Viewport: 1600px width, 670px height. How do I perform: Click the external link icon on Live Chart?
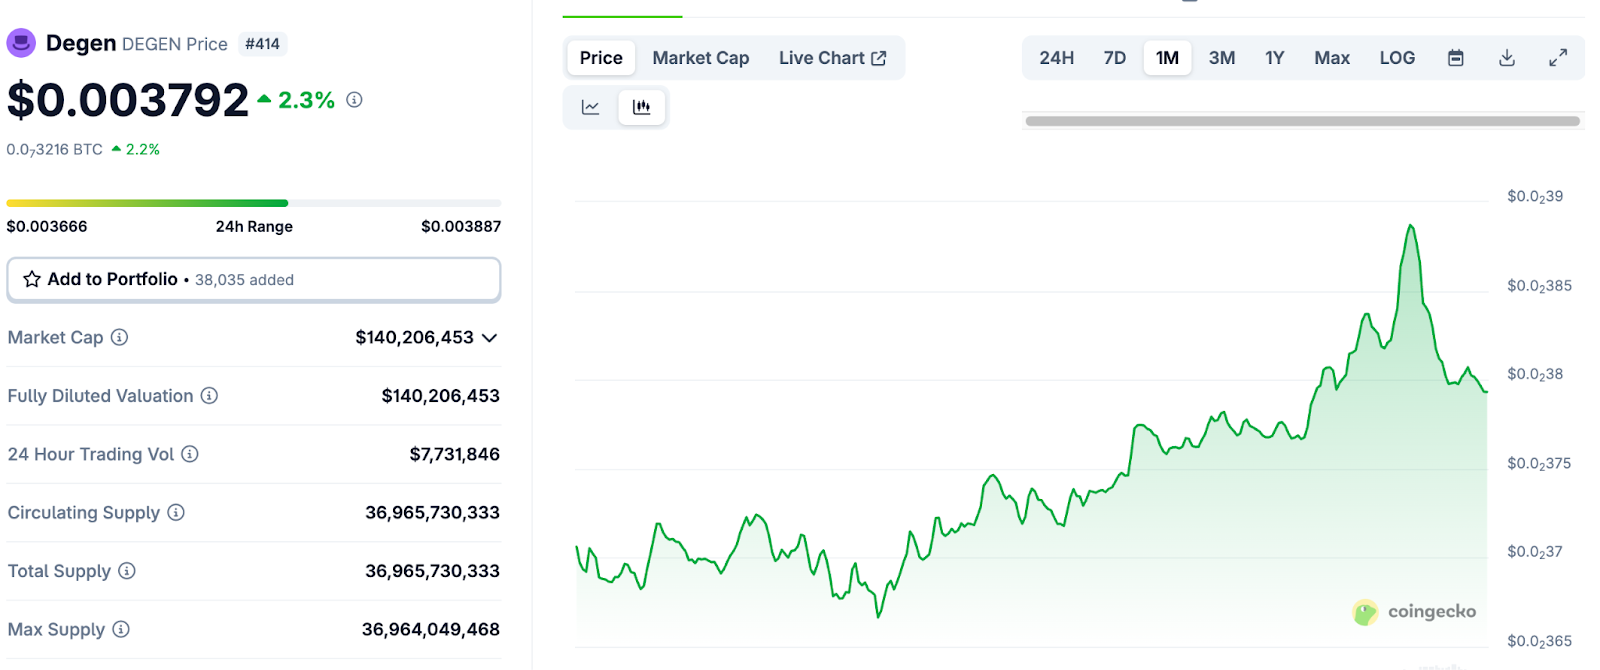pyautogui.click(x=879, y=58)
